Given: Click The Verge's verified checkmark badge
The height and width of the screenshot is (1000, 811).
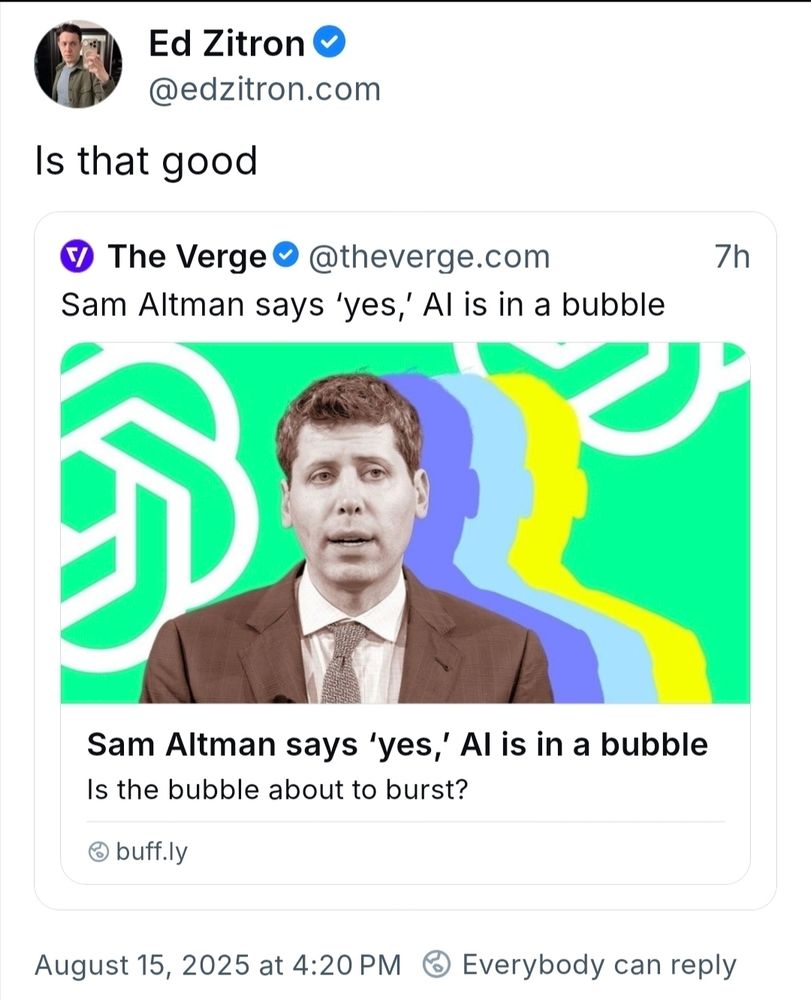Looking at the screenshot, I should (x=286, y=257).
